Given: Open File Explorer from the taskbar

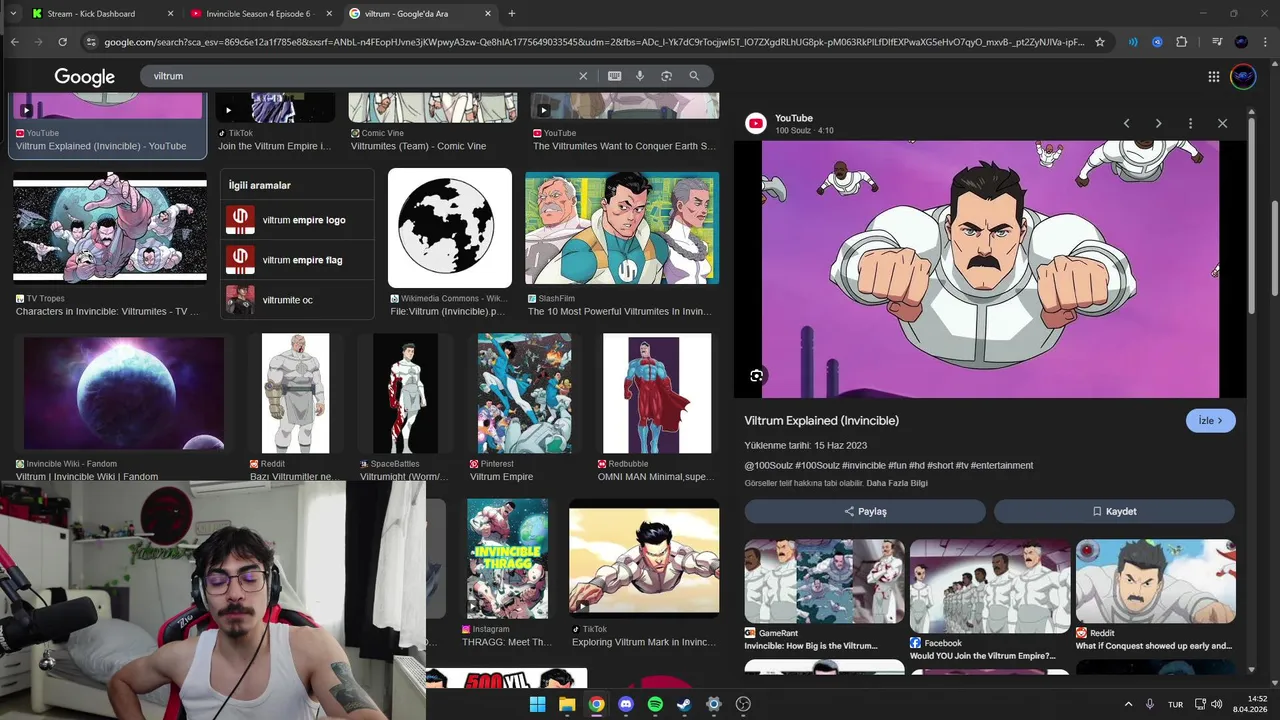Looking at the screenshot, I should (567, 704).
